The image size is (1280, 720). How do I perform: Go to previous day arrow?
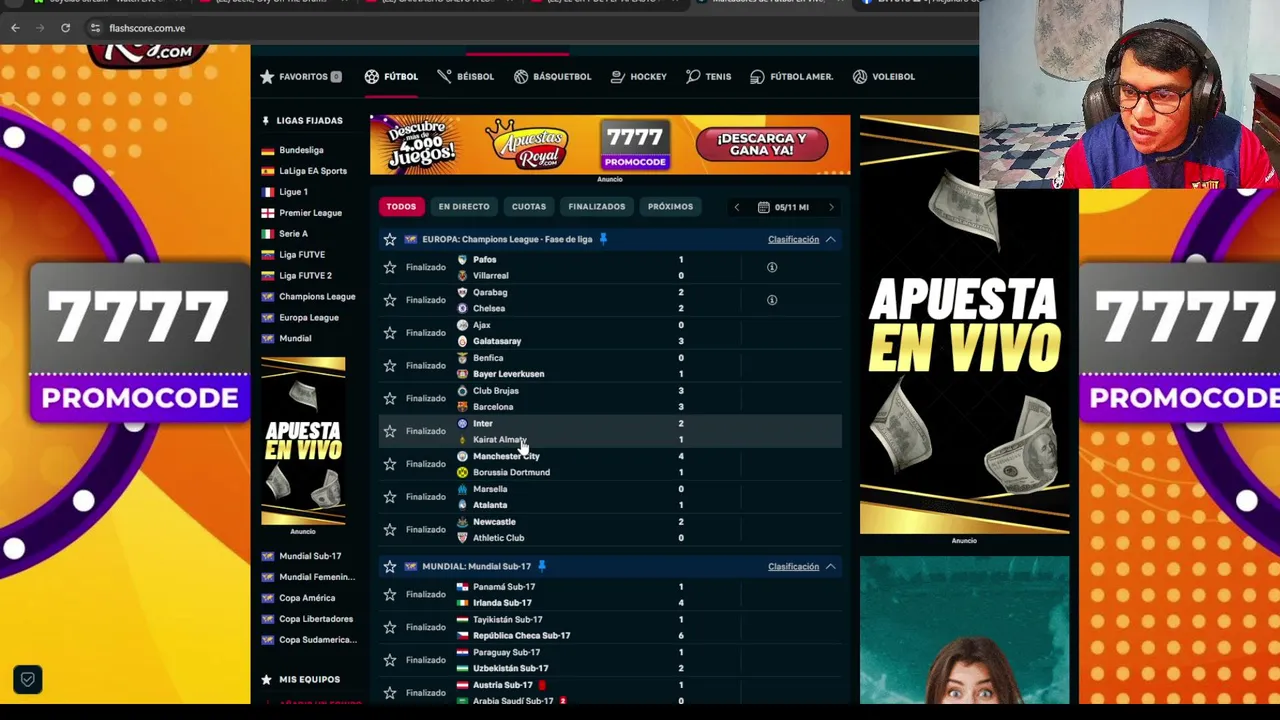click(737, 207)
